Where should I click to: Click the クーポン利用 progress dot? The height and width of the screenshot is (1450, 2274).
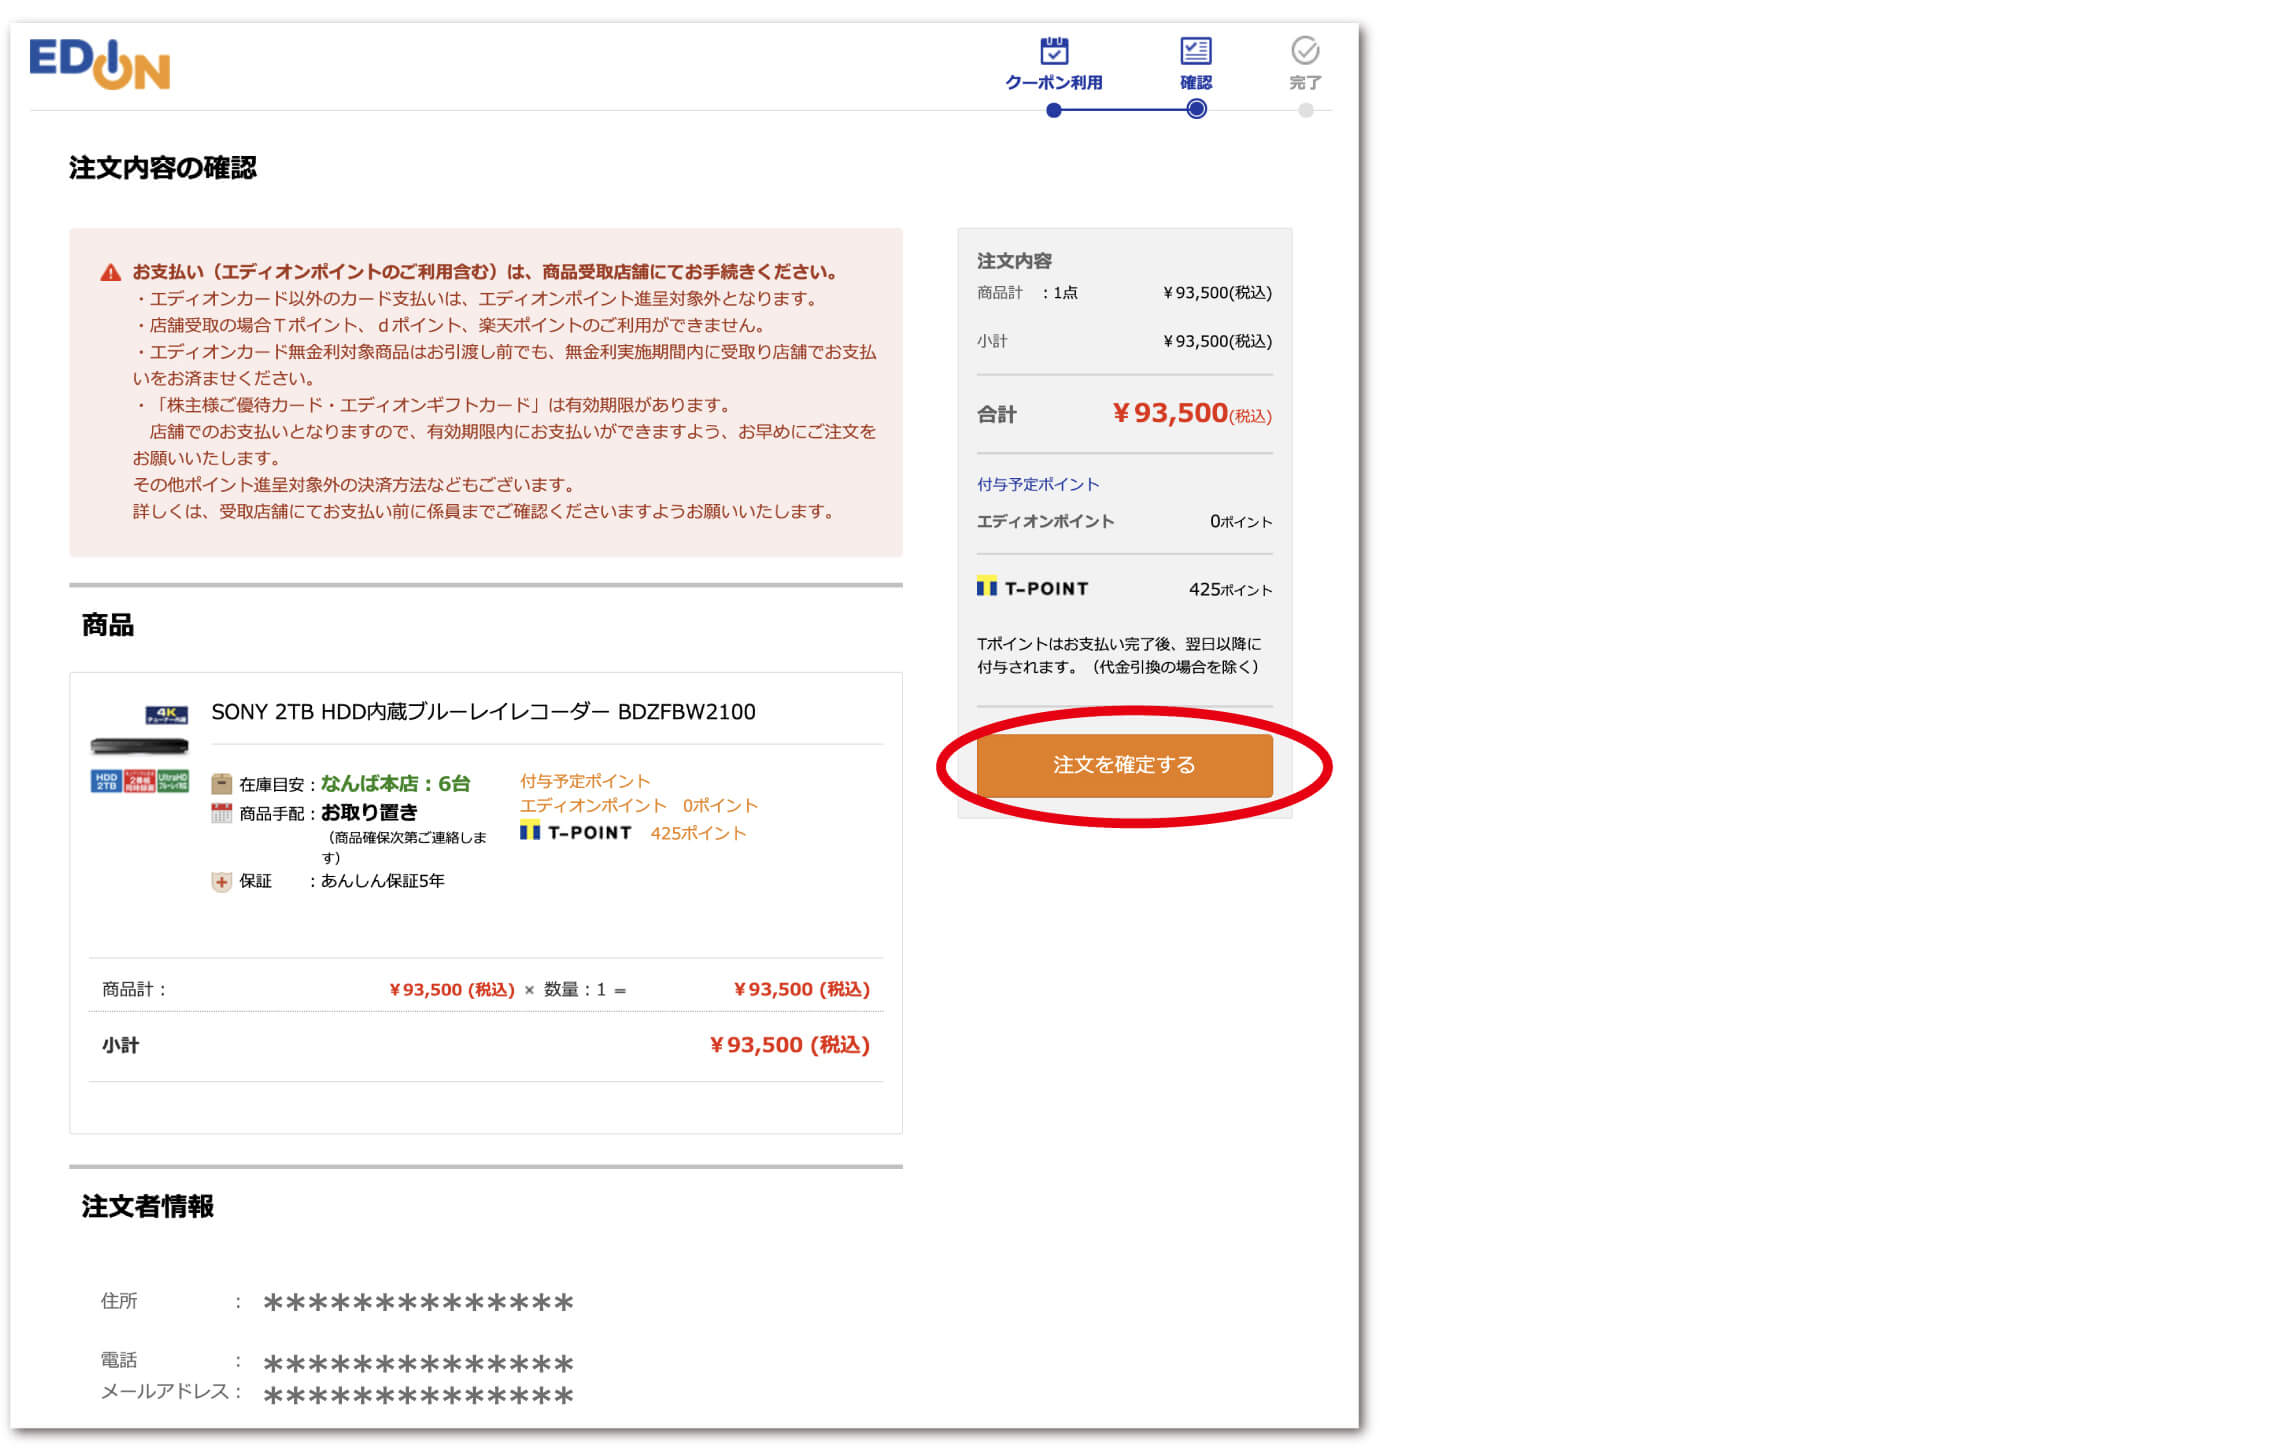[1054, 111]
